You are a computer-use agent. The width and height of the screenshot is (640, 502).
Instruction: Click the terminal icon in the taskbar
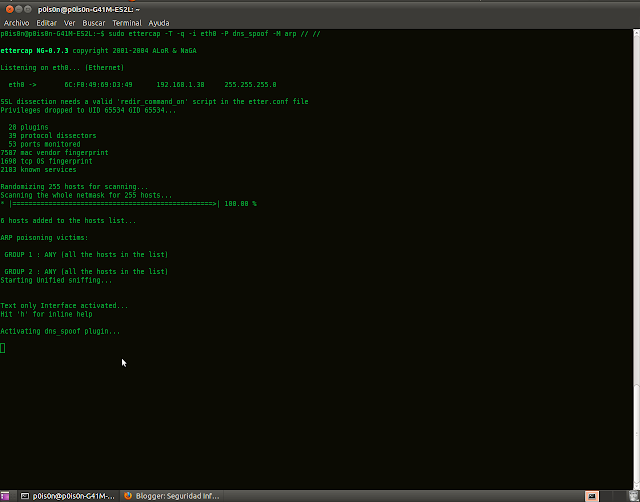[x=25, y=496]
